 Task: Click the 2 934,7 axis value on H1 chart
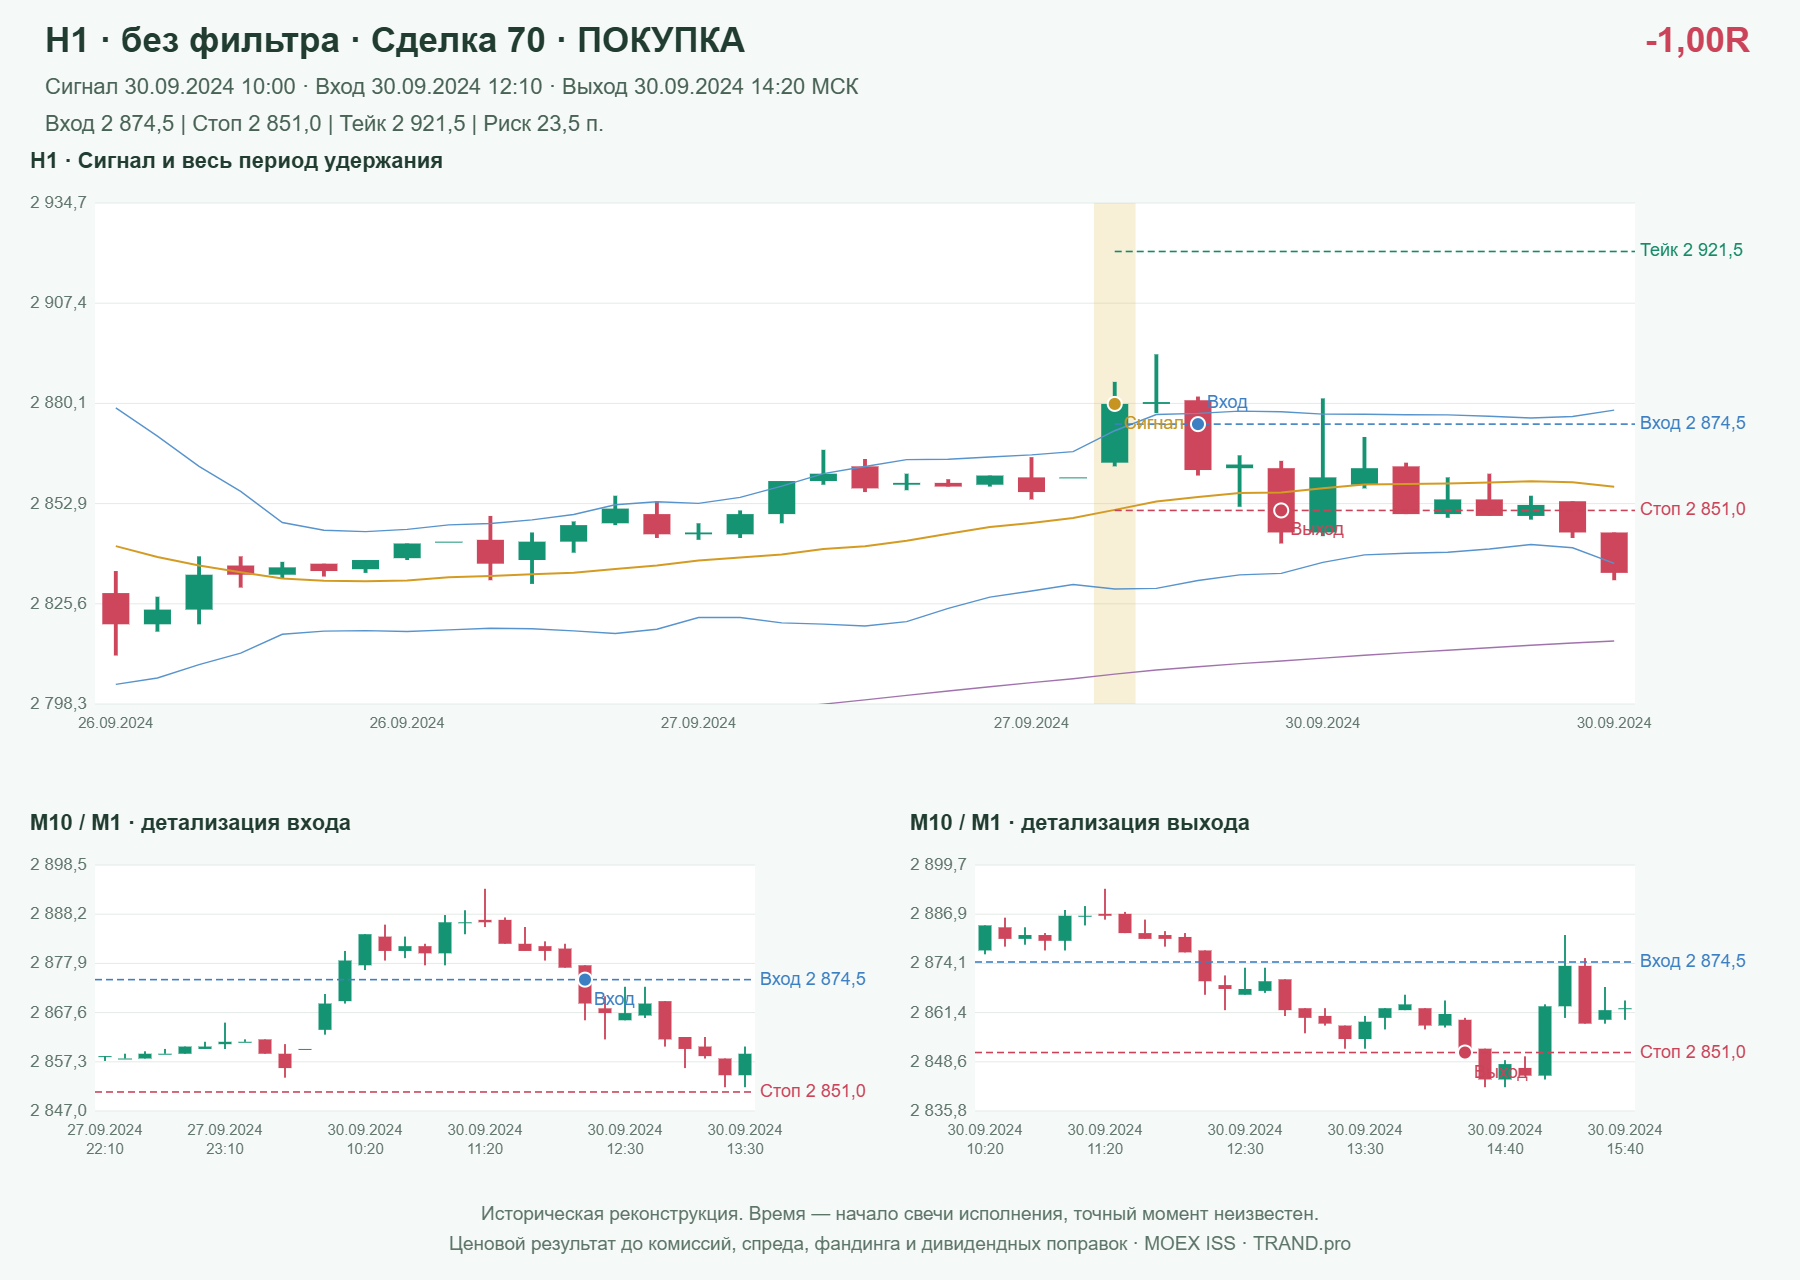(x=58, y=203)
